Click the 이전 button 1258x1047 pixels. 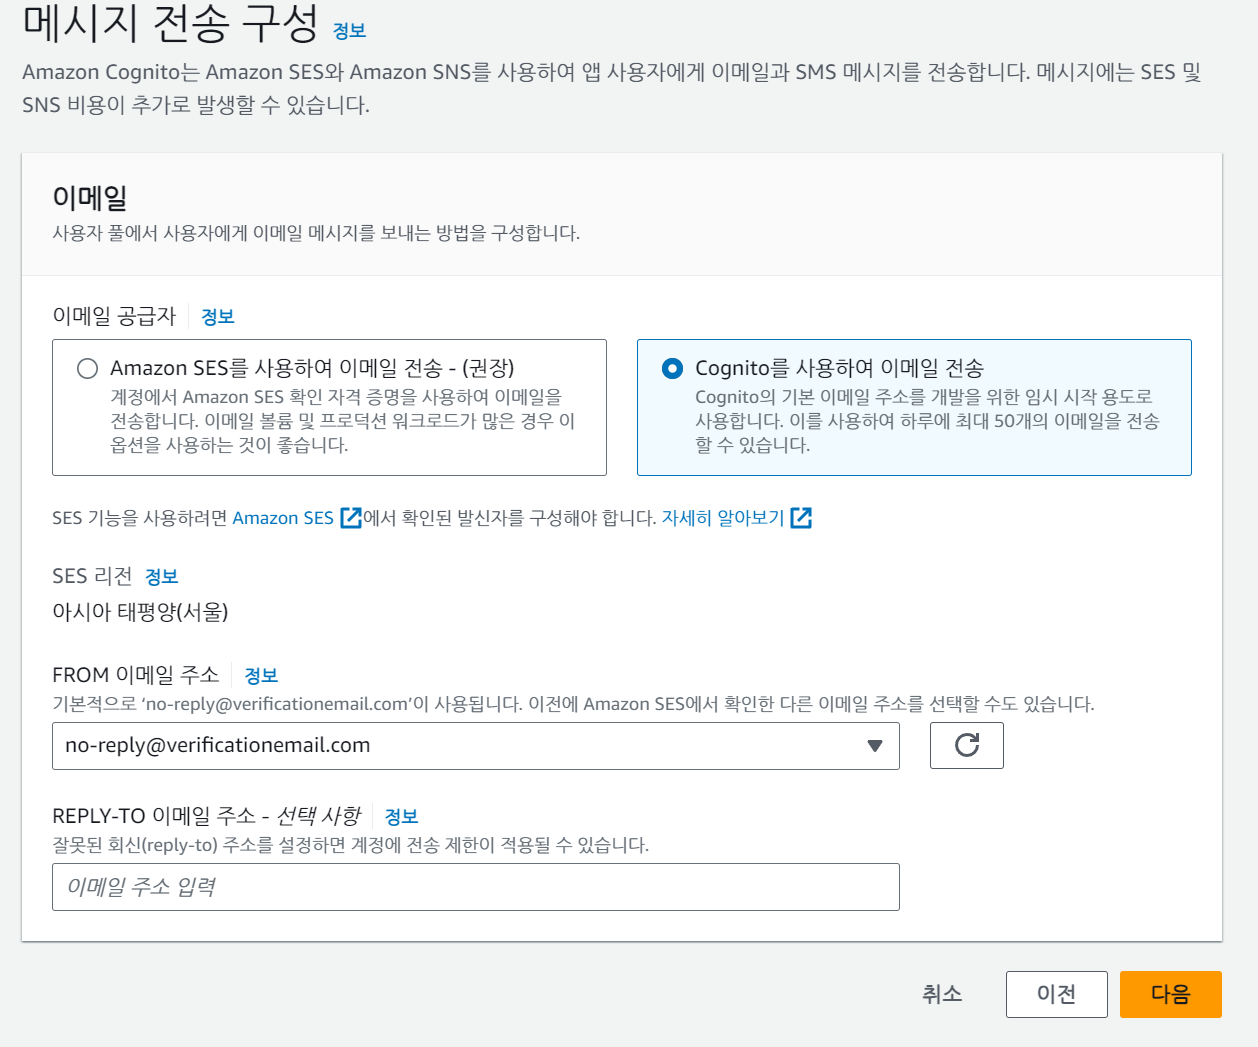tap(1057, 994)
